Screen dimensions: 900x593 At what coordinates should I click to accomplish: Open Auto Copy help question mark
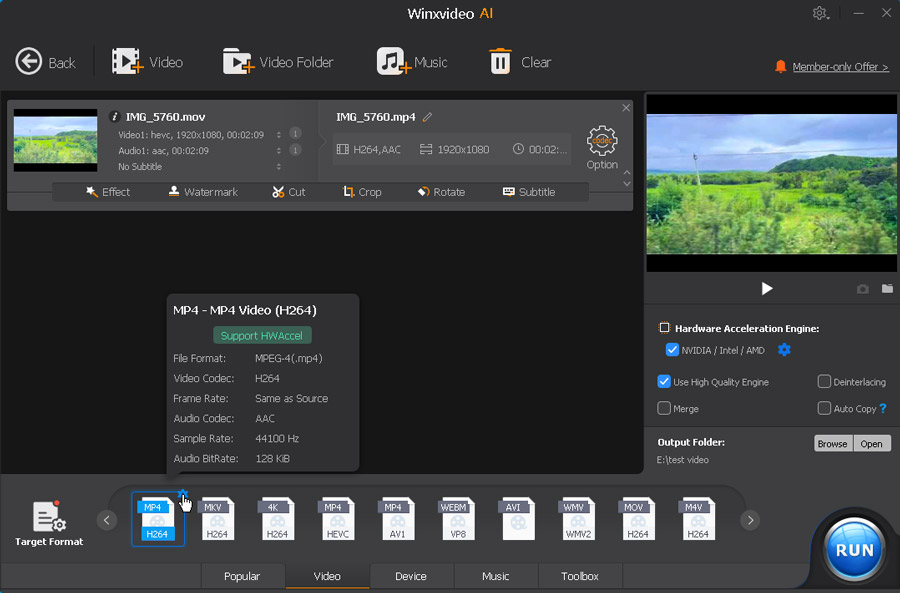[883, 408]
